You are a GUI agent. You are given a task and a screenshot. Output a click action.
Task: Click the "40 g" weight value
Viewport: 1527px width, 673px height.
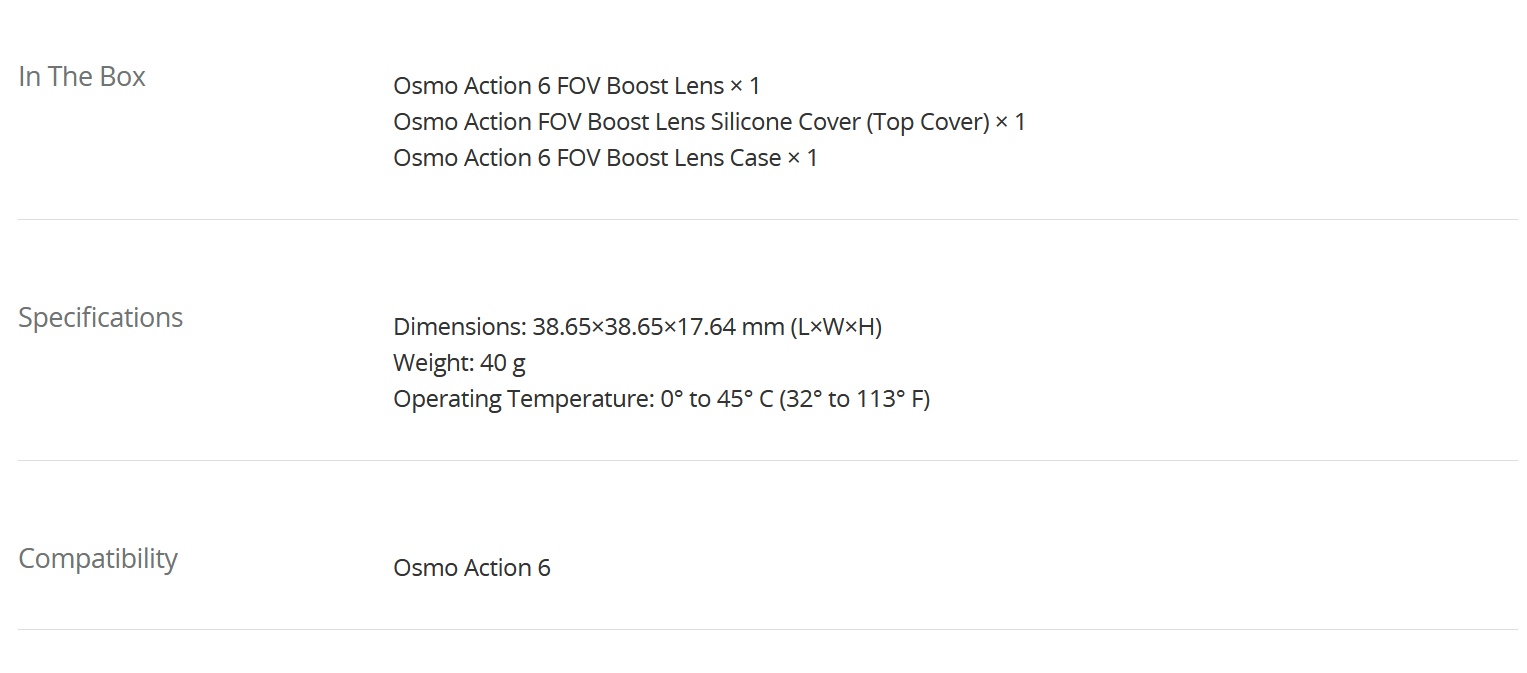click(x=503, y=363)
